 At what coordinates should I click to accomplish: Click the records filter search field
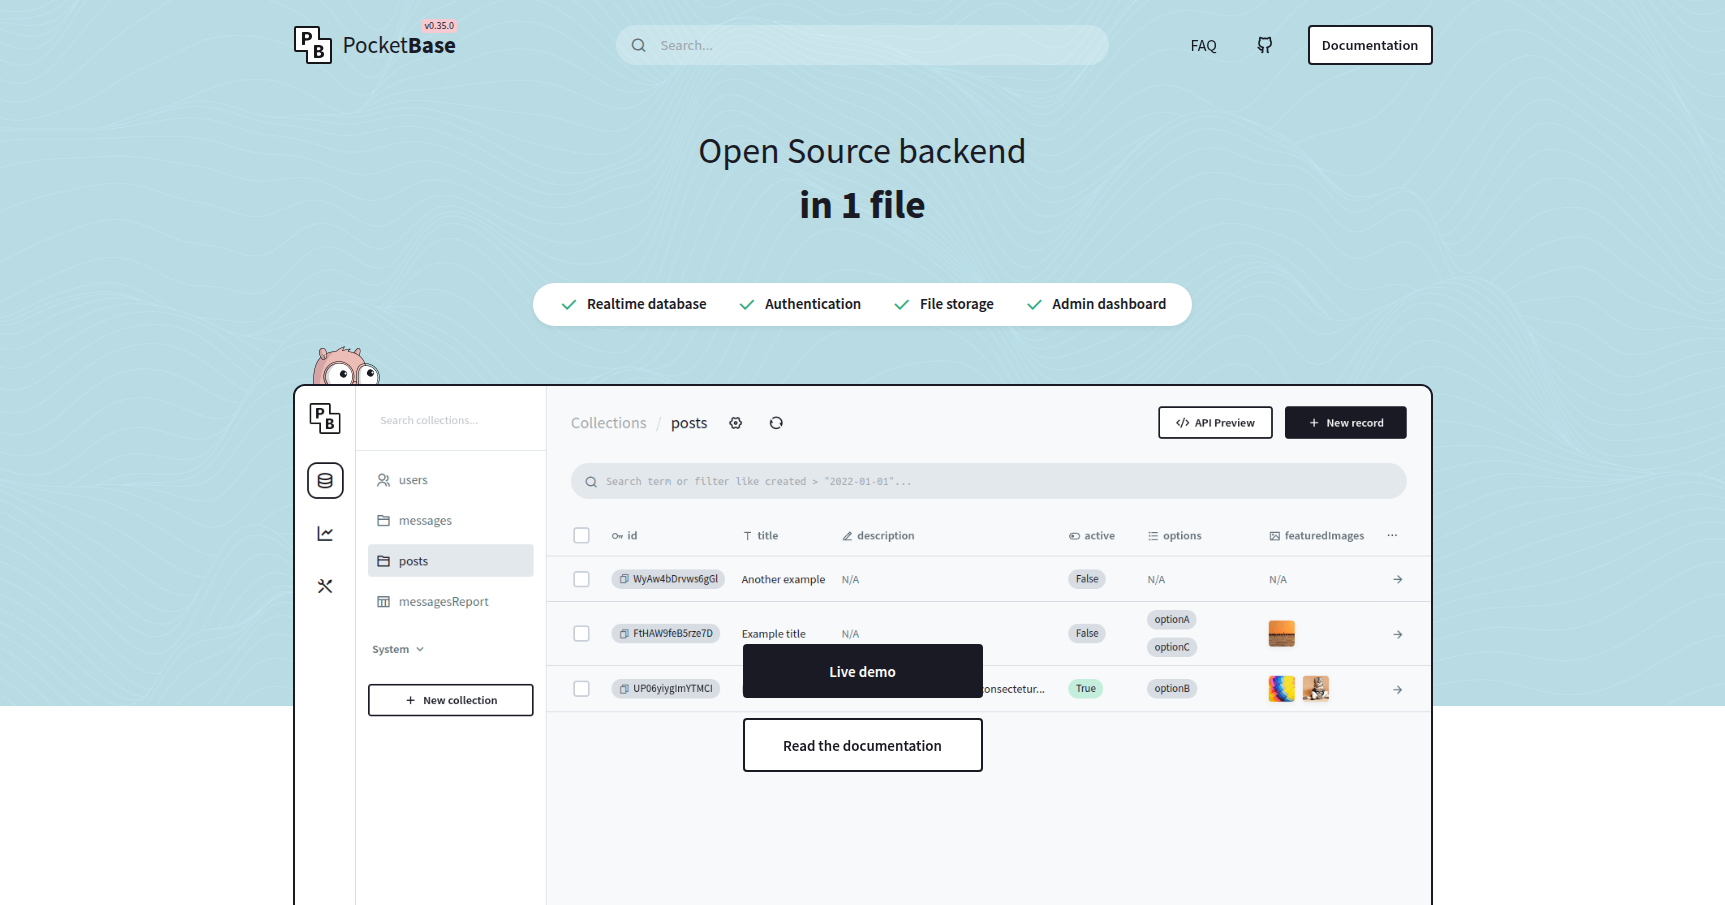(x=987, y=481)
